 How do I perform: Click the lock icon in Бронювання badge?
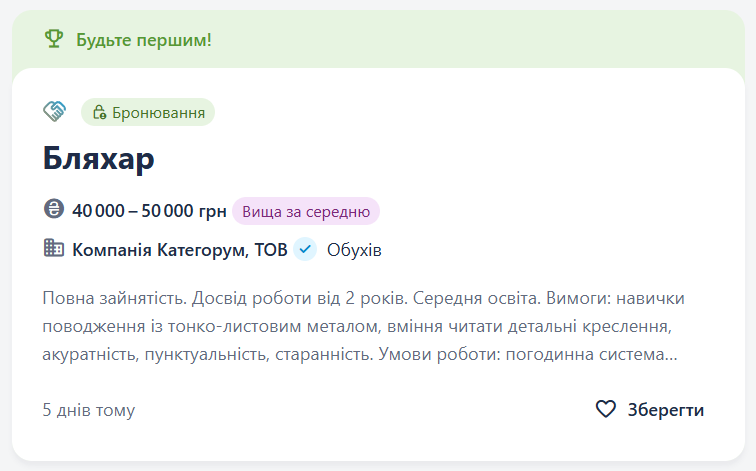[99, 112]
